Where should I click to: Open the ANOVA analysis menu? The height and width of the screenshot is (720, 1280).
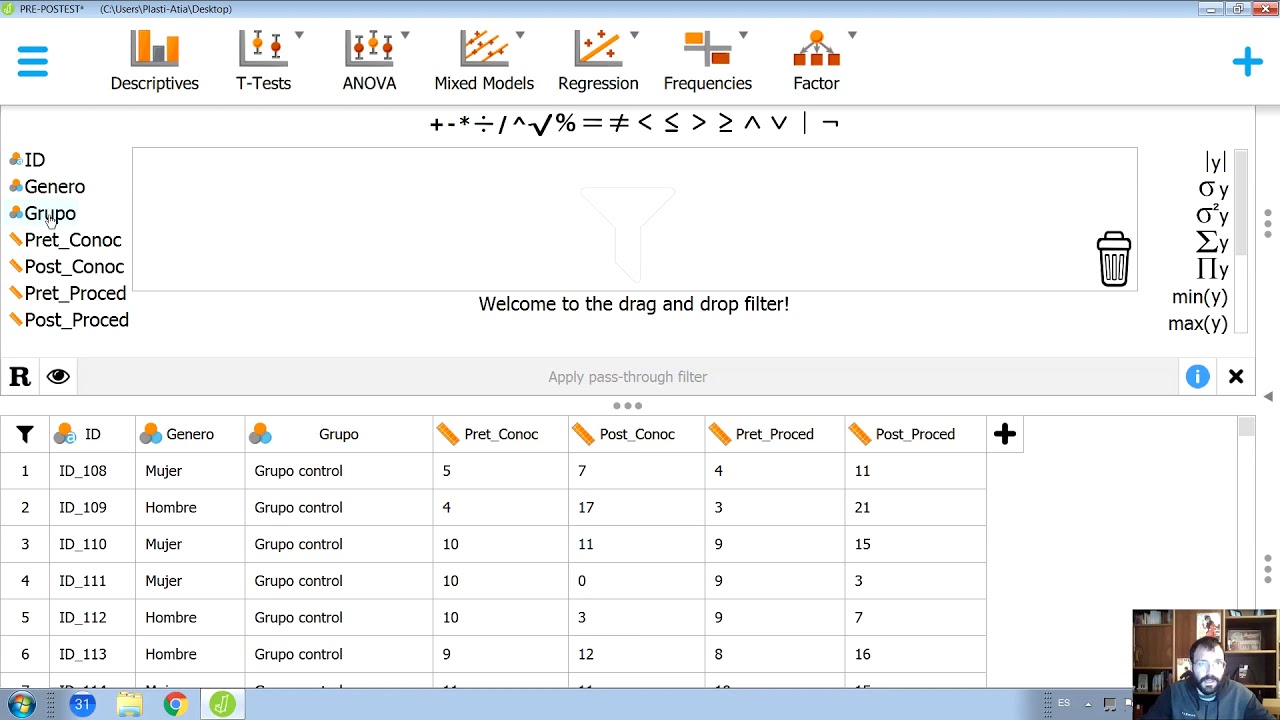coord(369,62)
